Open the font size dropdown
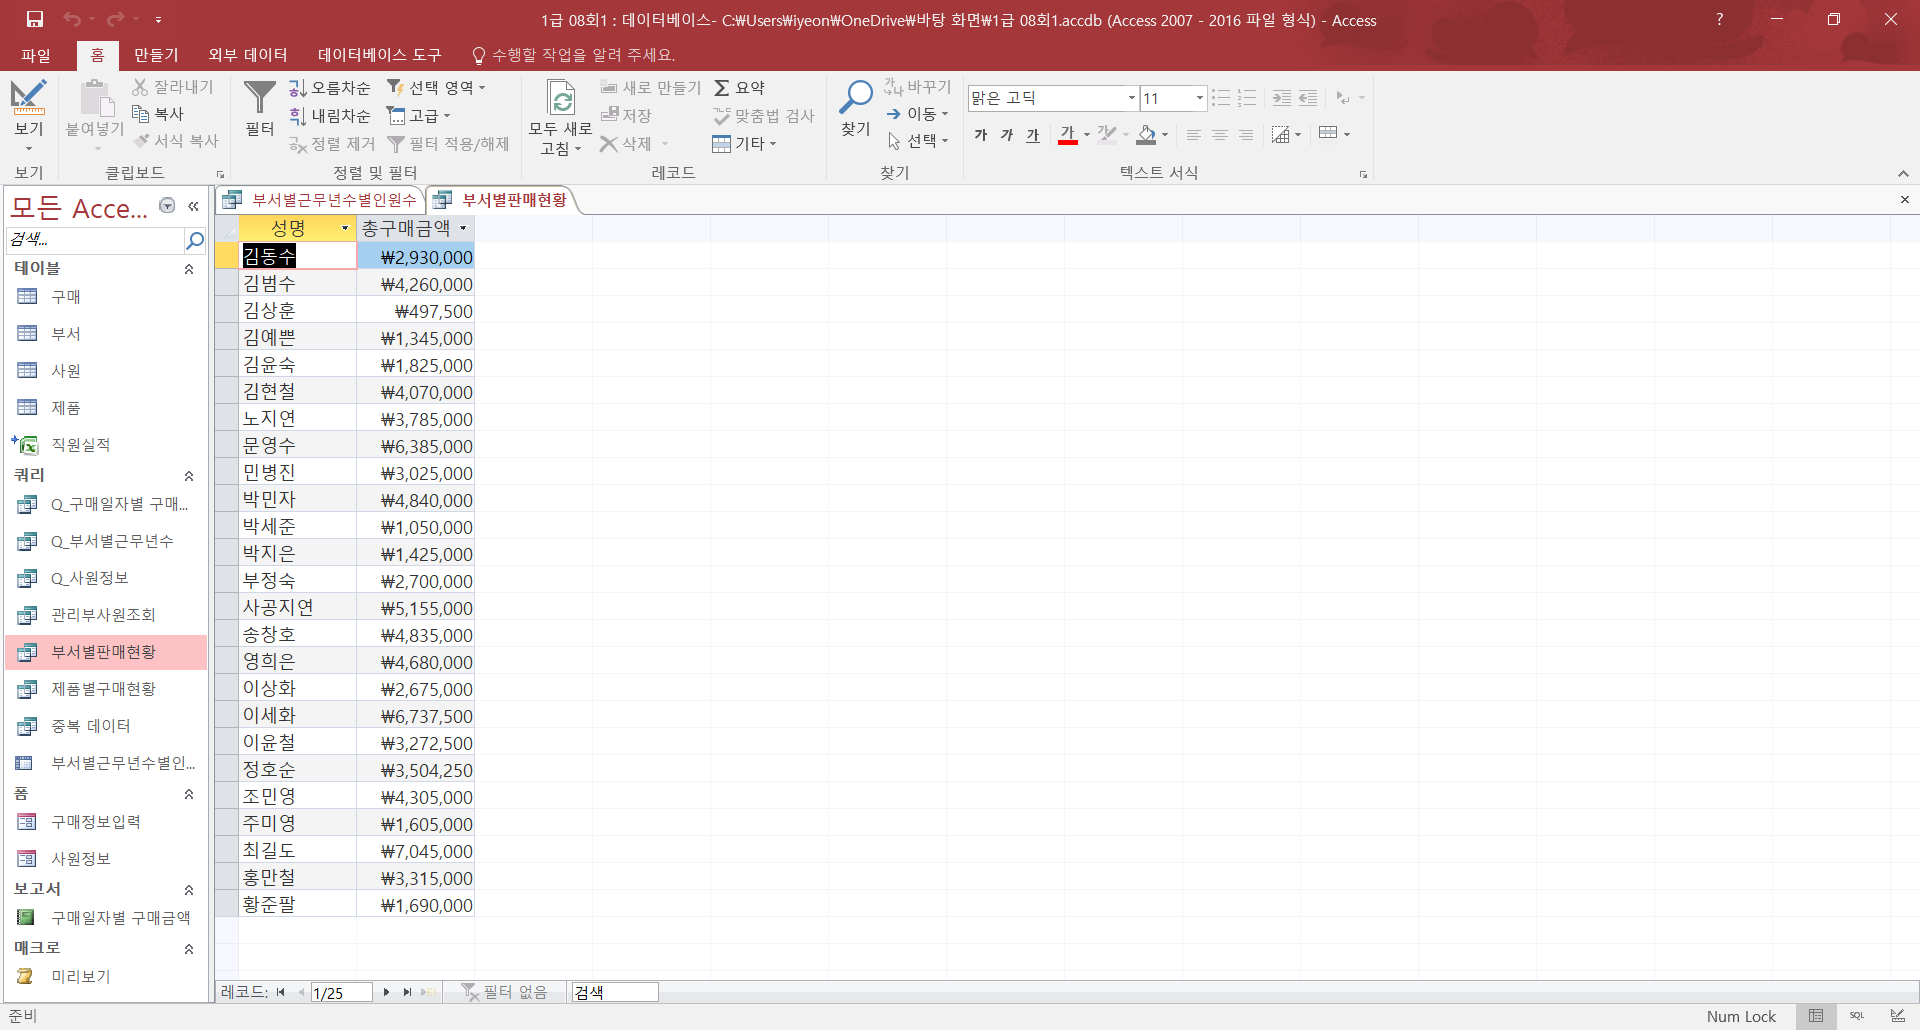 click(1199, 98)
